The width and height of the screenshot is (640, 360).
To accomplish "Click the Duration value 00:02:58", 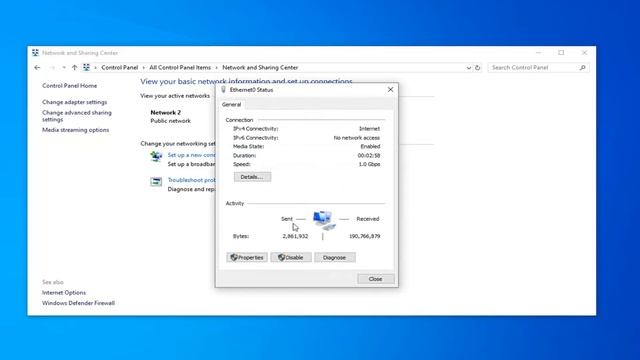I will click(369, 156).
